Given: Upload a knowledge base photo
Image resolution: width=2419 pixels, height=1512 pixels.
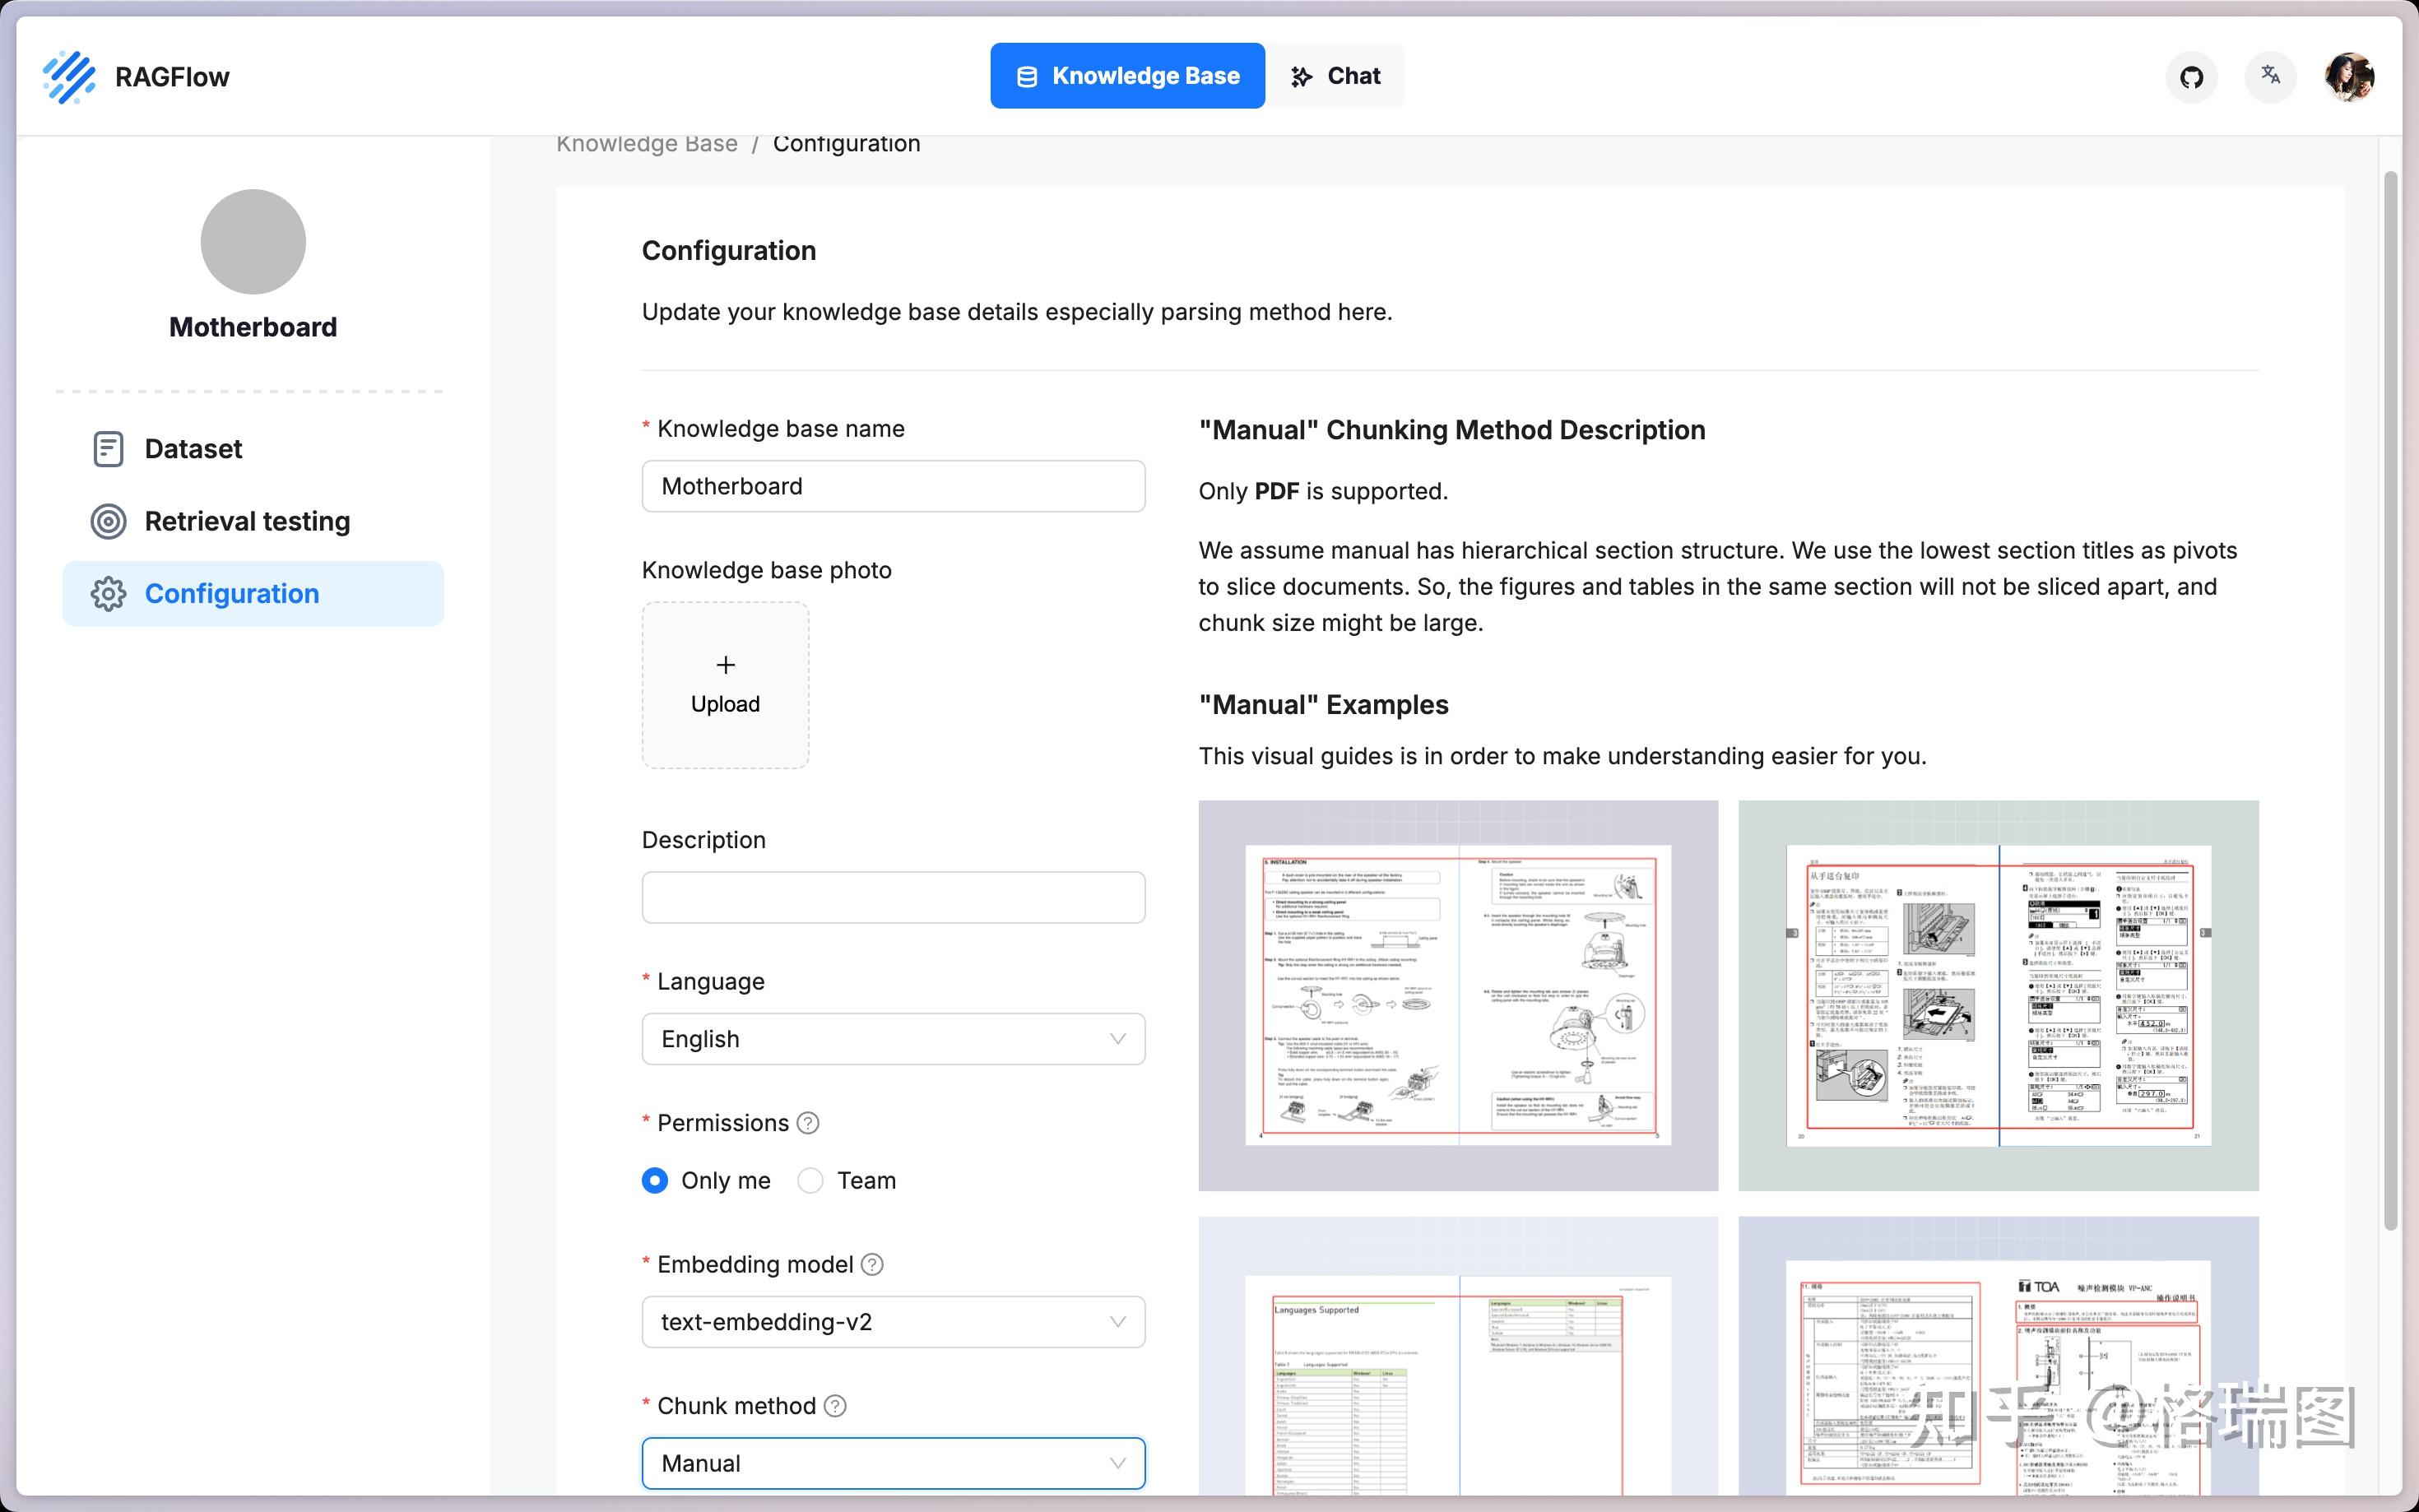Looking at the screenshot, I should (725, 685).
